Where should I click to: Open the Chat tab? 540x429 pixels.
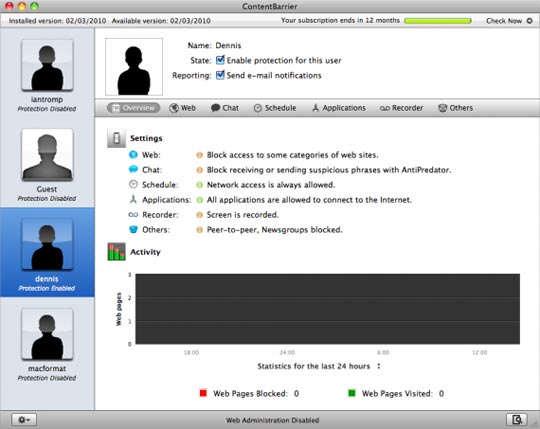pos(225,108)
